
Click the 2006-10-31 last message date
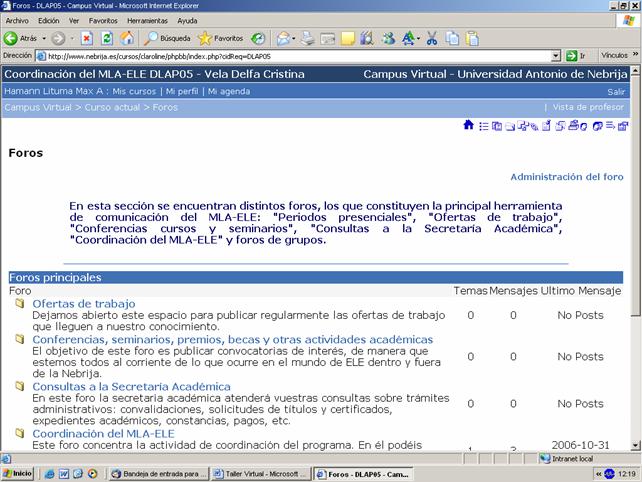point(581,445)
